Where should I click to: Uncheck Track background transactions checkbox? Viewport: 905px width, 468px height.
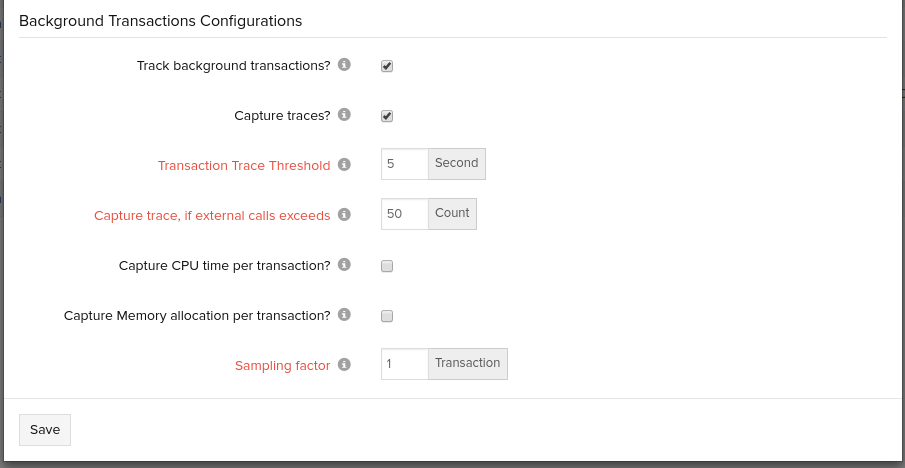point(387,66)
